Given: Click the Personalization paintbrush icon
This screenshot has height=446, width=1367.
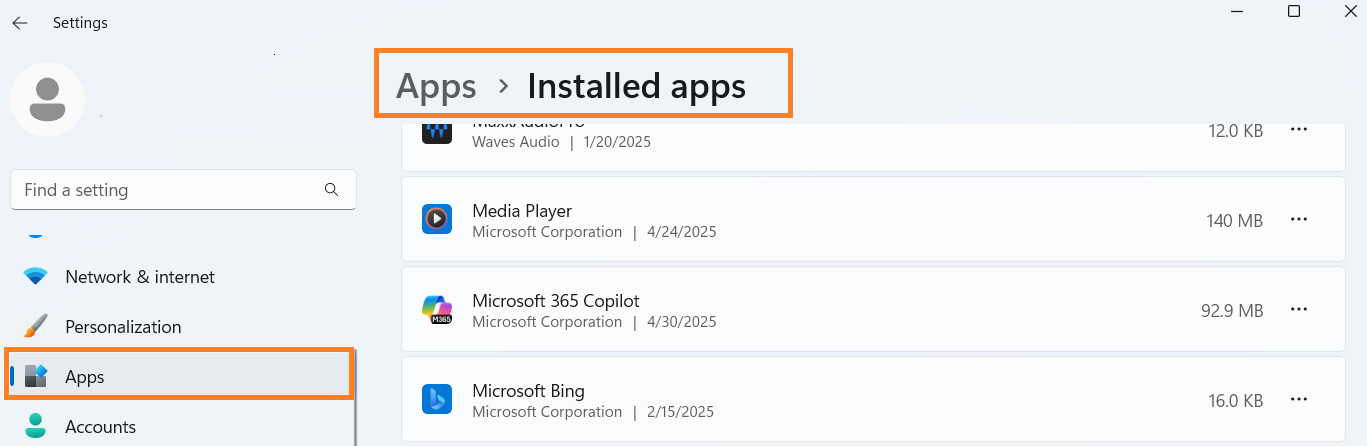Looking at the screenshot, I should (36, 327).
